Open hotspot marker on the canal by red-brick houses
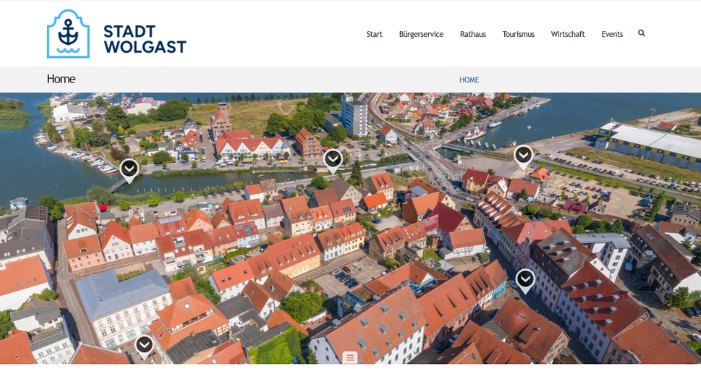 tap(333, 161)
